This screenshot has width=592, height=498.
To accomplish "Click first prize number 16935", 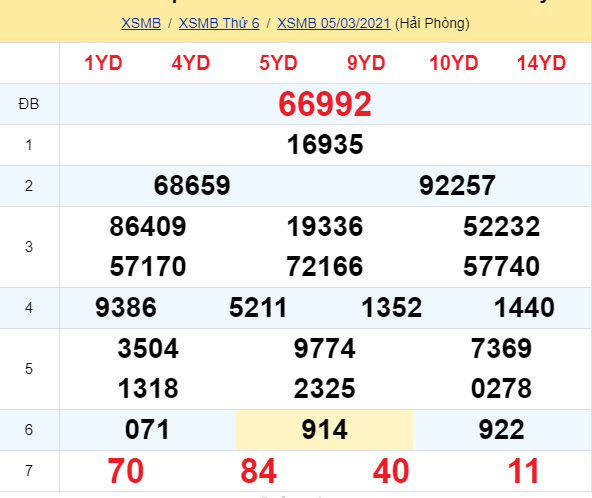I will [325, 145].
